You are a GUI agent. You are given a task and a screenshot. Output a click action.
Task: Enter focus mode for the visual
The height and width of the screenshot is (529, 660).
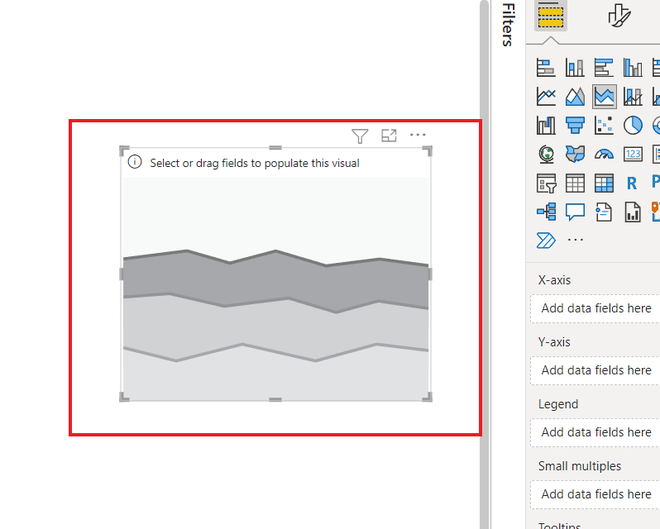[389, 136]
